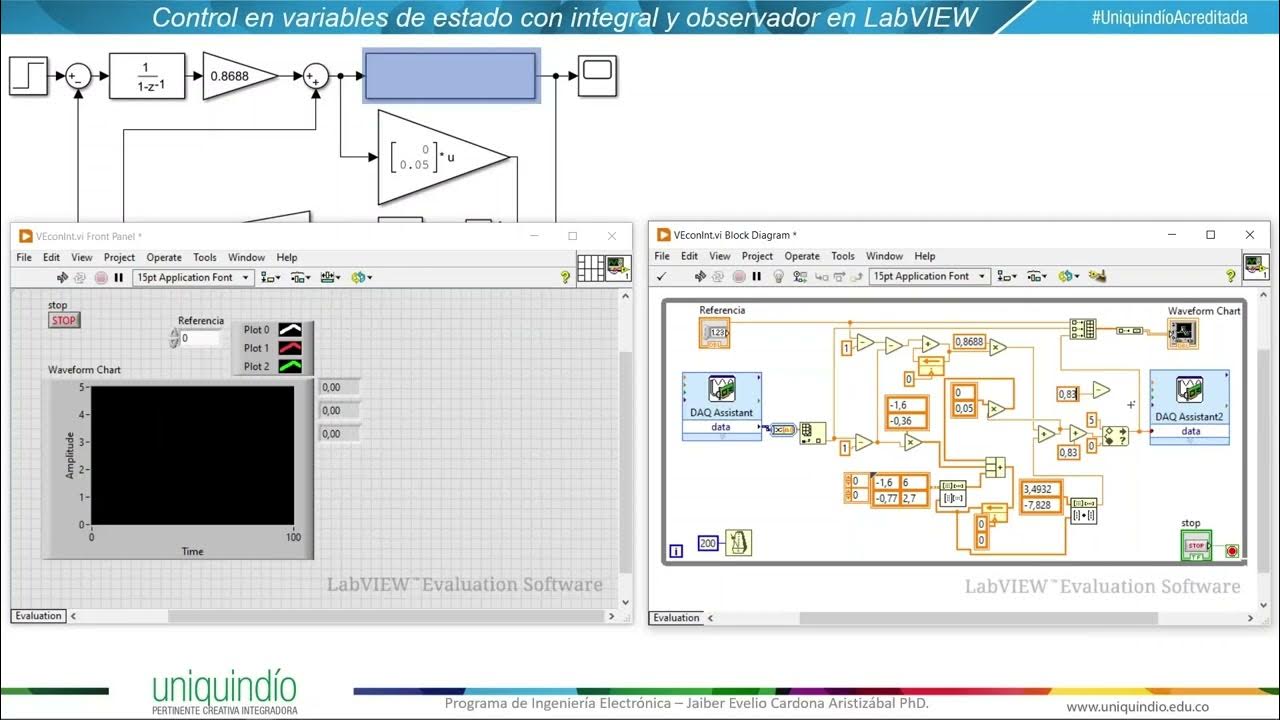The image size is (1280, 720).
Task: Open View menu in Front Panel window
Action: click(x=82, y=258)
